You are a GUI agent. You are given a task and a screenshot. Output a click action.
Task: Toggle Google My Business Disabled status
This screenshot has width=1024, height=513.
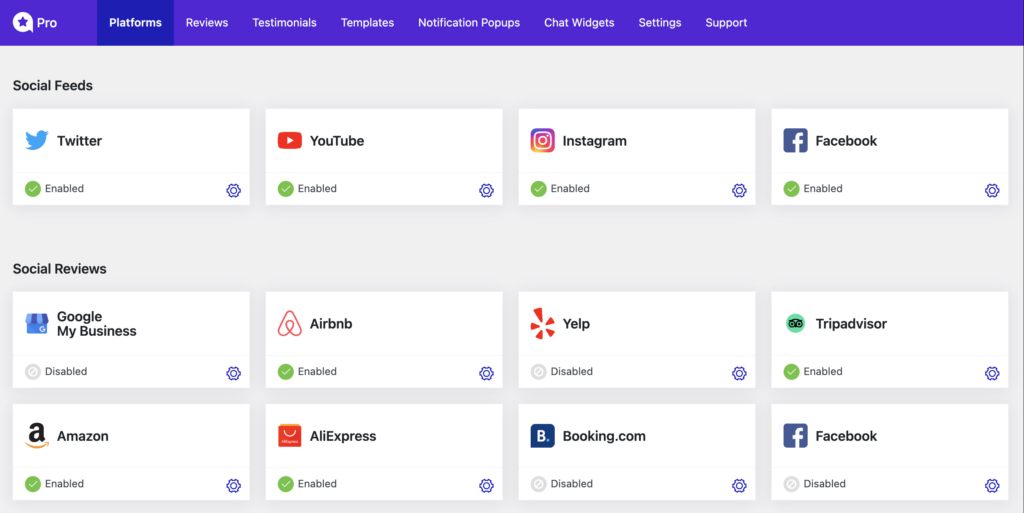pos(56,371)
